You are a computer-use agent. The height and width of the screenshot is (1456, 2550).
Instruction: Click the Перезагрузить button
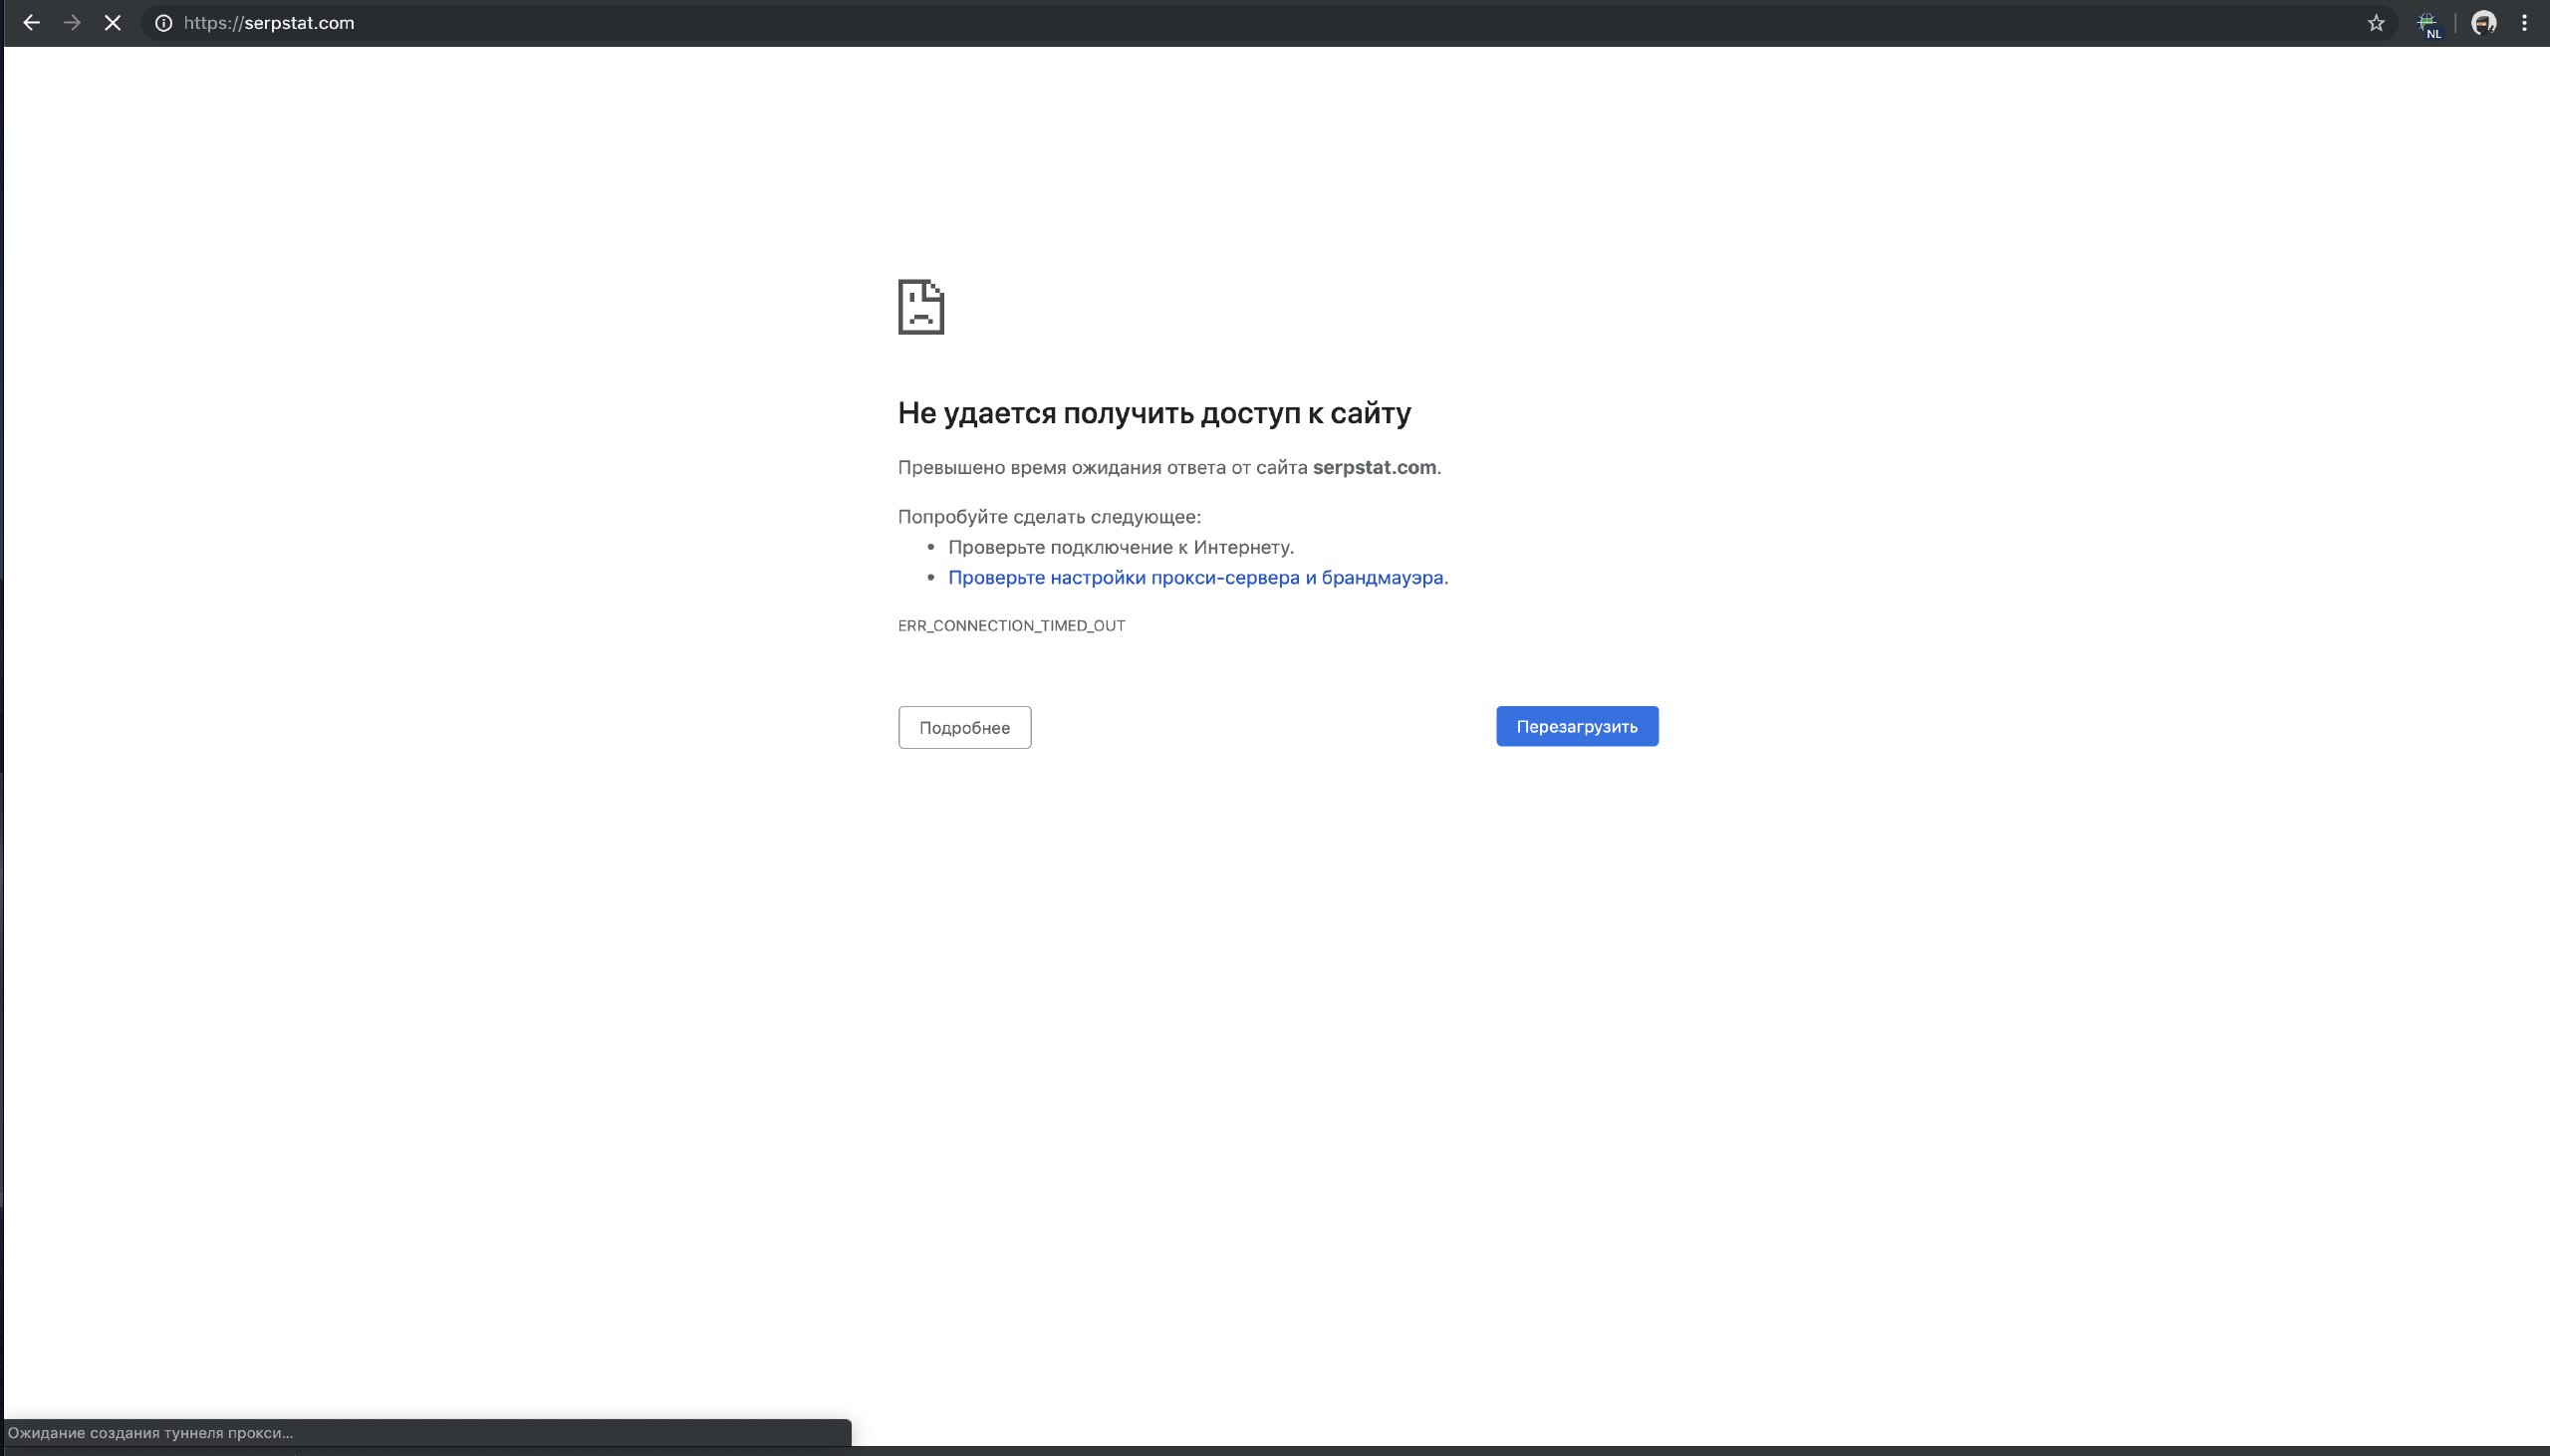(x=1577, y=726)
